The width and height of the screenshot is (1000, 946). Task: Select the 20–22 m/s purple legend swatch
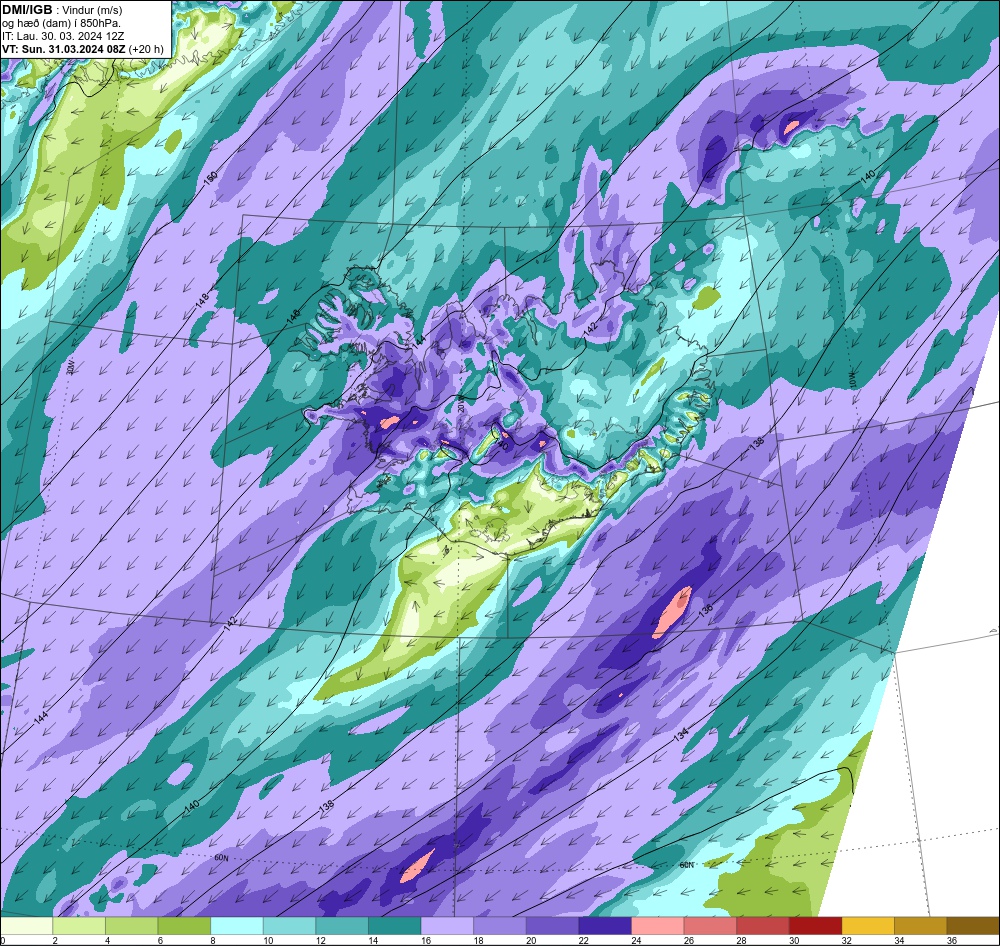pyautogui.click(x=552, y=926)
